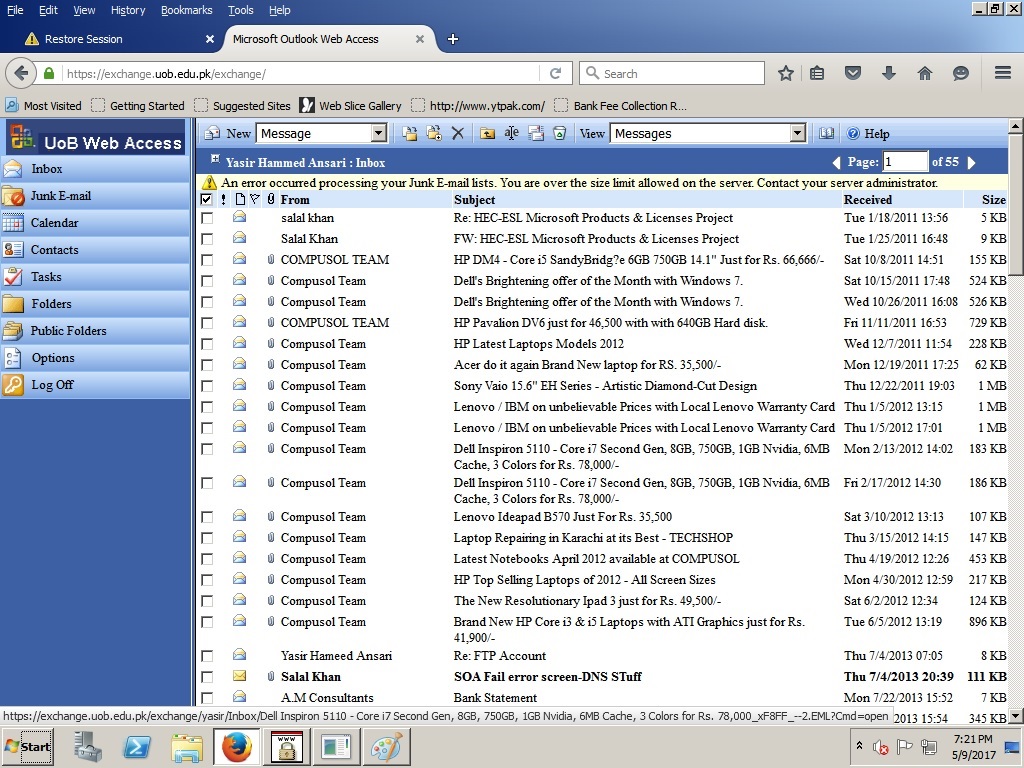Expand the folder list plus icon beside Inbox title
The height and width of the screenshot is (768, 1024).
tap(215, 159)
